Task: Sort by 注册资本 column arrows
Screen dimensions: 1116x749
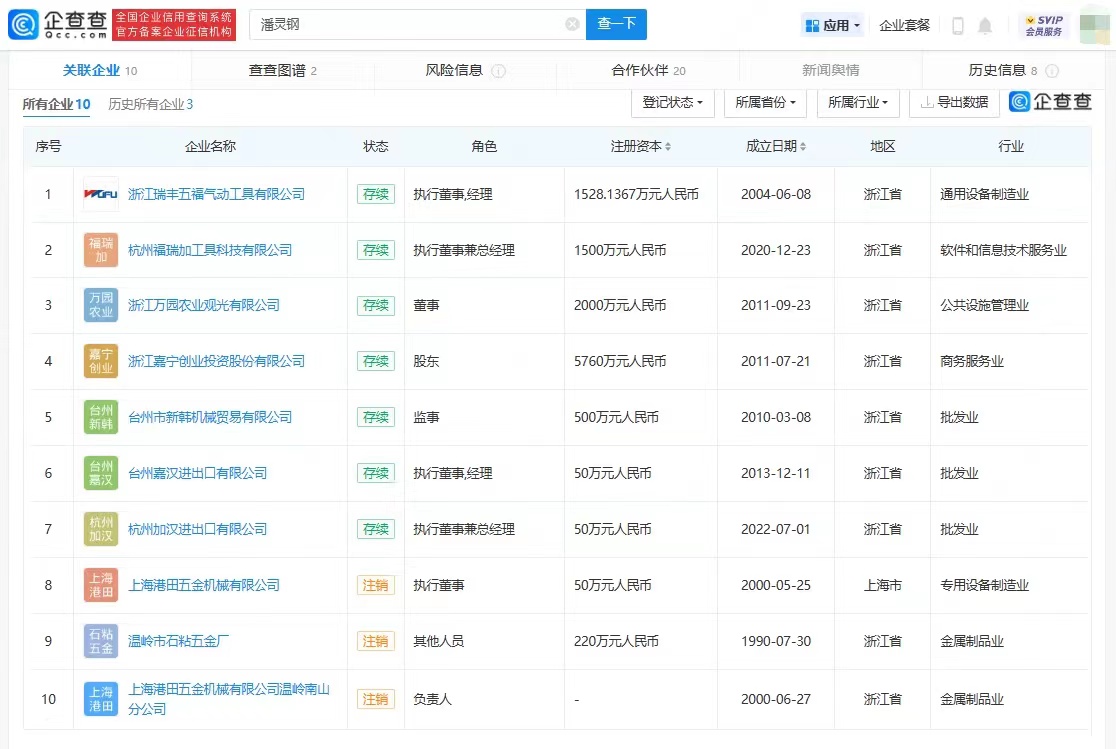Action: tap(668, 147)
